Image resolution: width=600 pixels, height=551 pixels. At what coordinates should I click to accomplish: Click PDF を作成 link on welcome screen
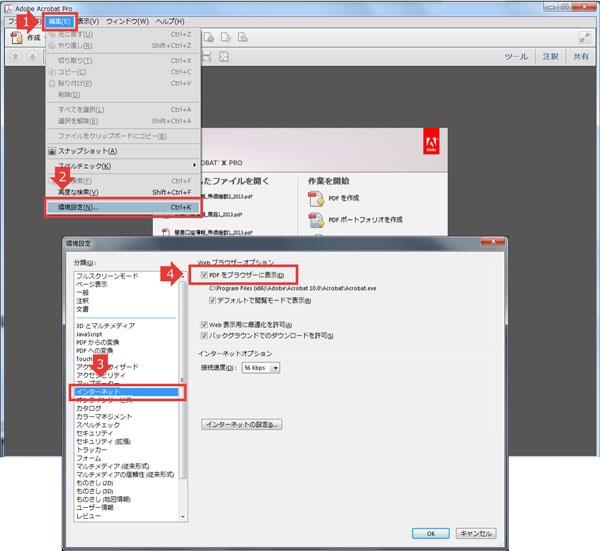pos(344,198)
